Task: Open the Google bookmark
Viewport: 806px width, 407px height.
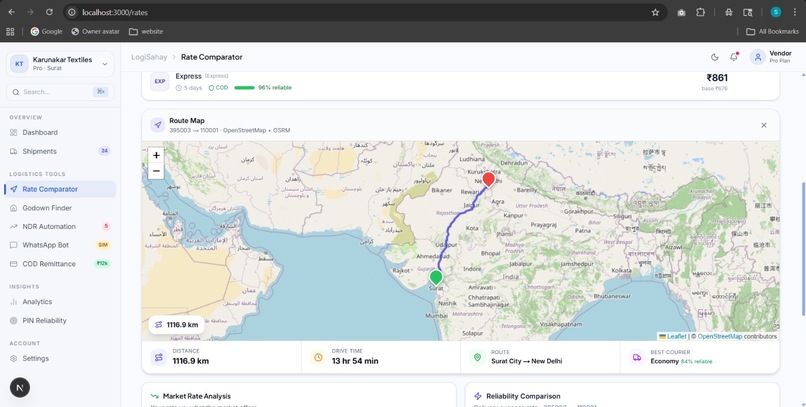Action: click(46, 31)
